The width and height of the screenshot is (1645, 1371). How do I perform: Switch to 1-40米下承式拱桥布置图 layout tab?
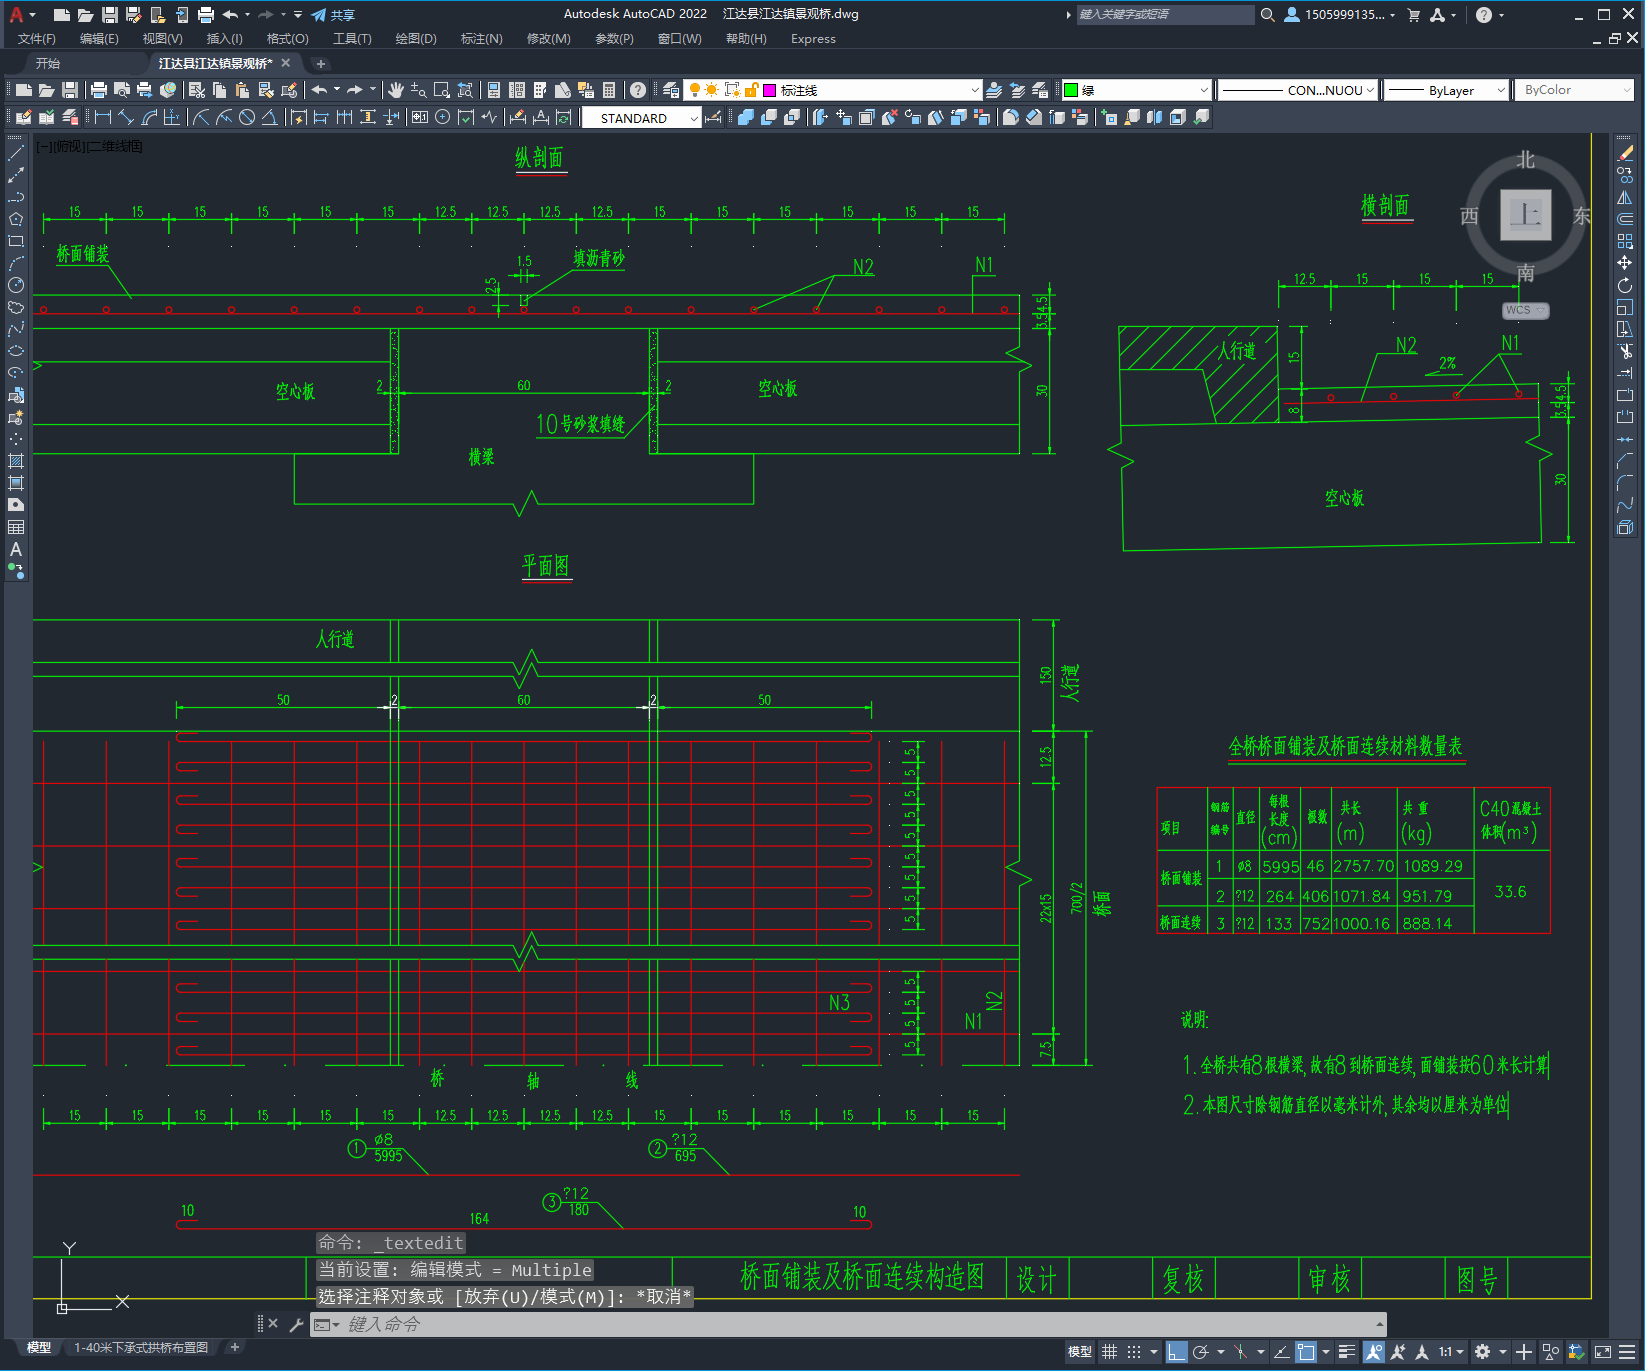coord(141,1347)
